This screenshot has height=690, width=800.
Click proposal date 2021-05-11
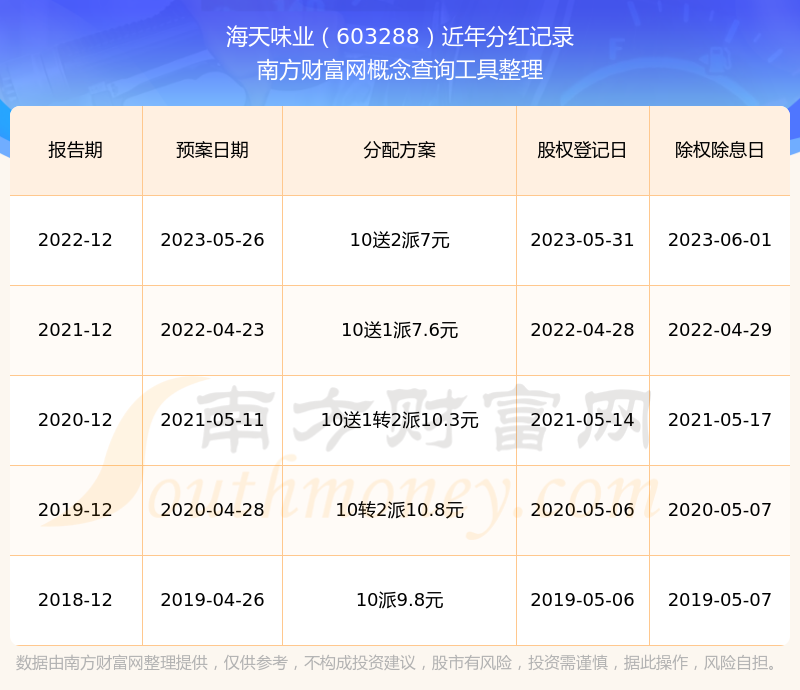point(212,420)
